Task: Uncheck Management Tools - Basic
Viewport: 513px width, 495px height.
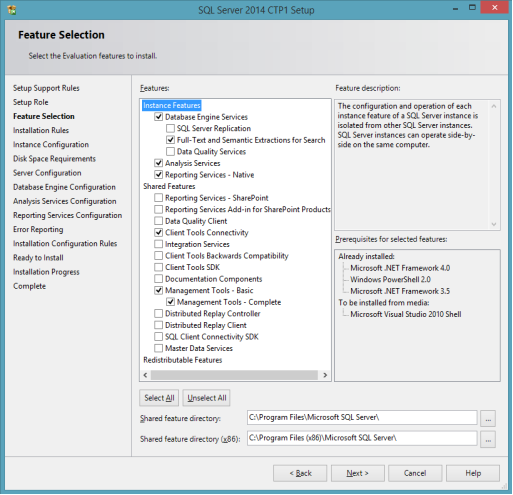Action: (x=159, y=291)
